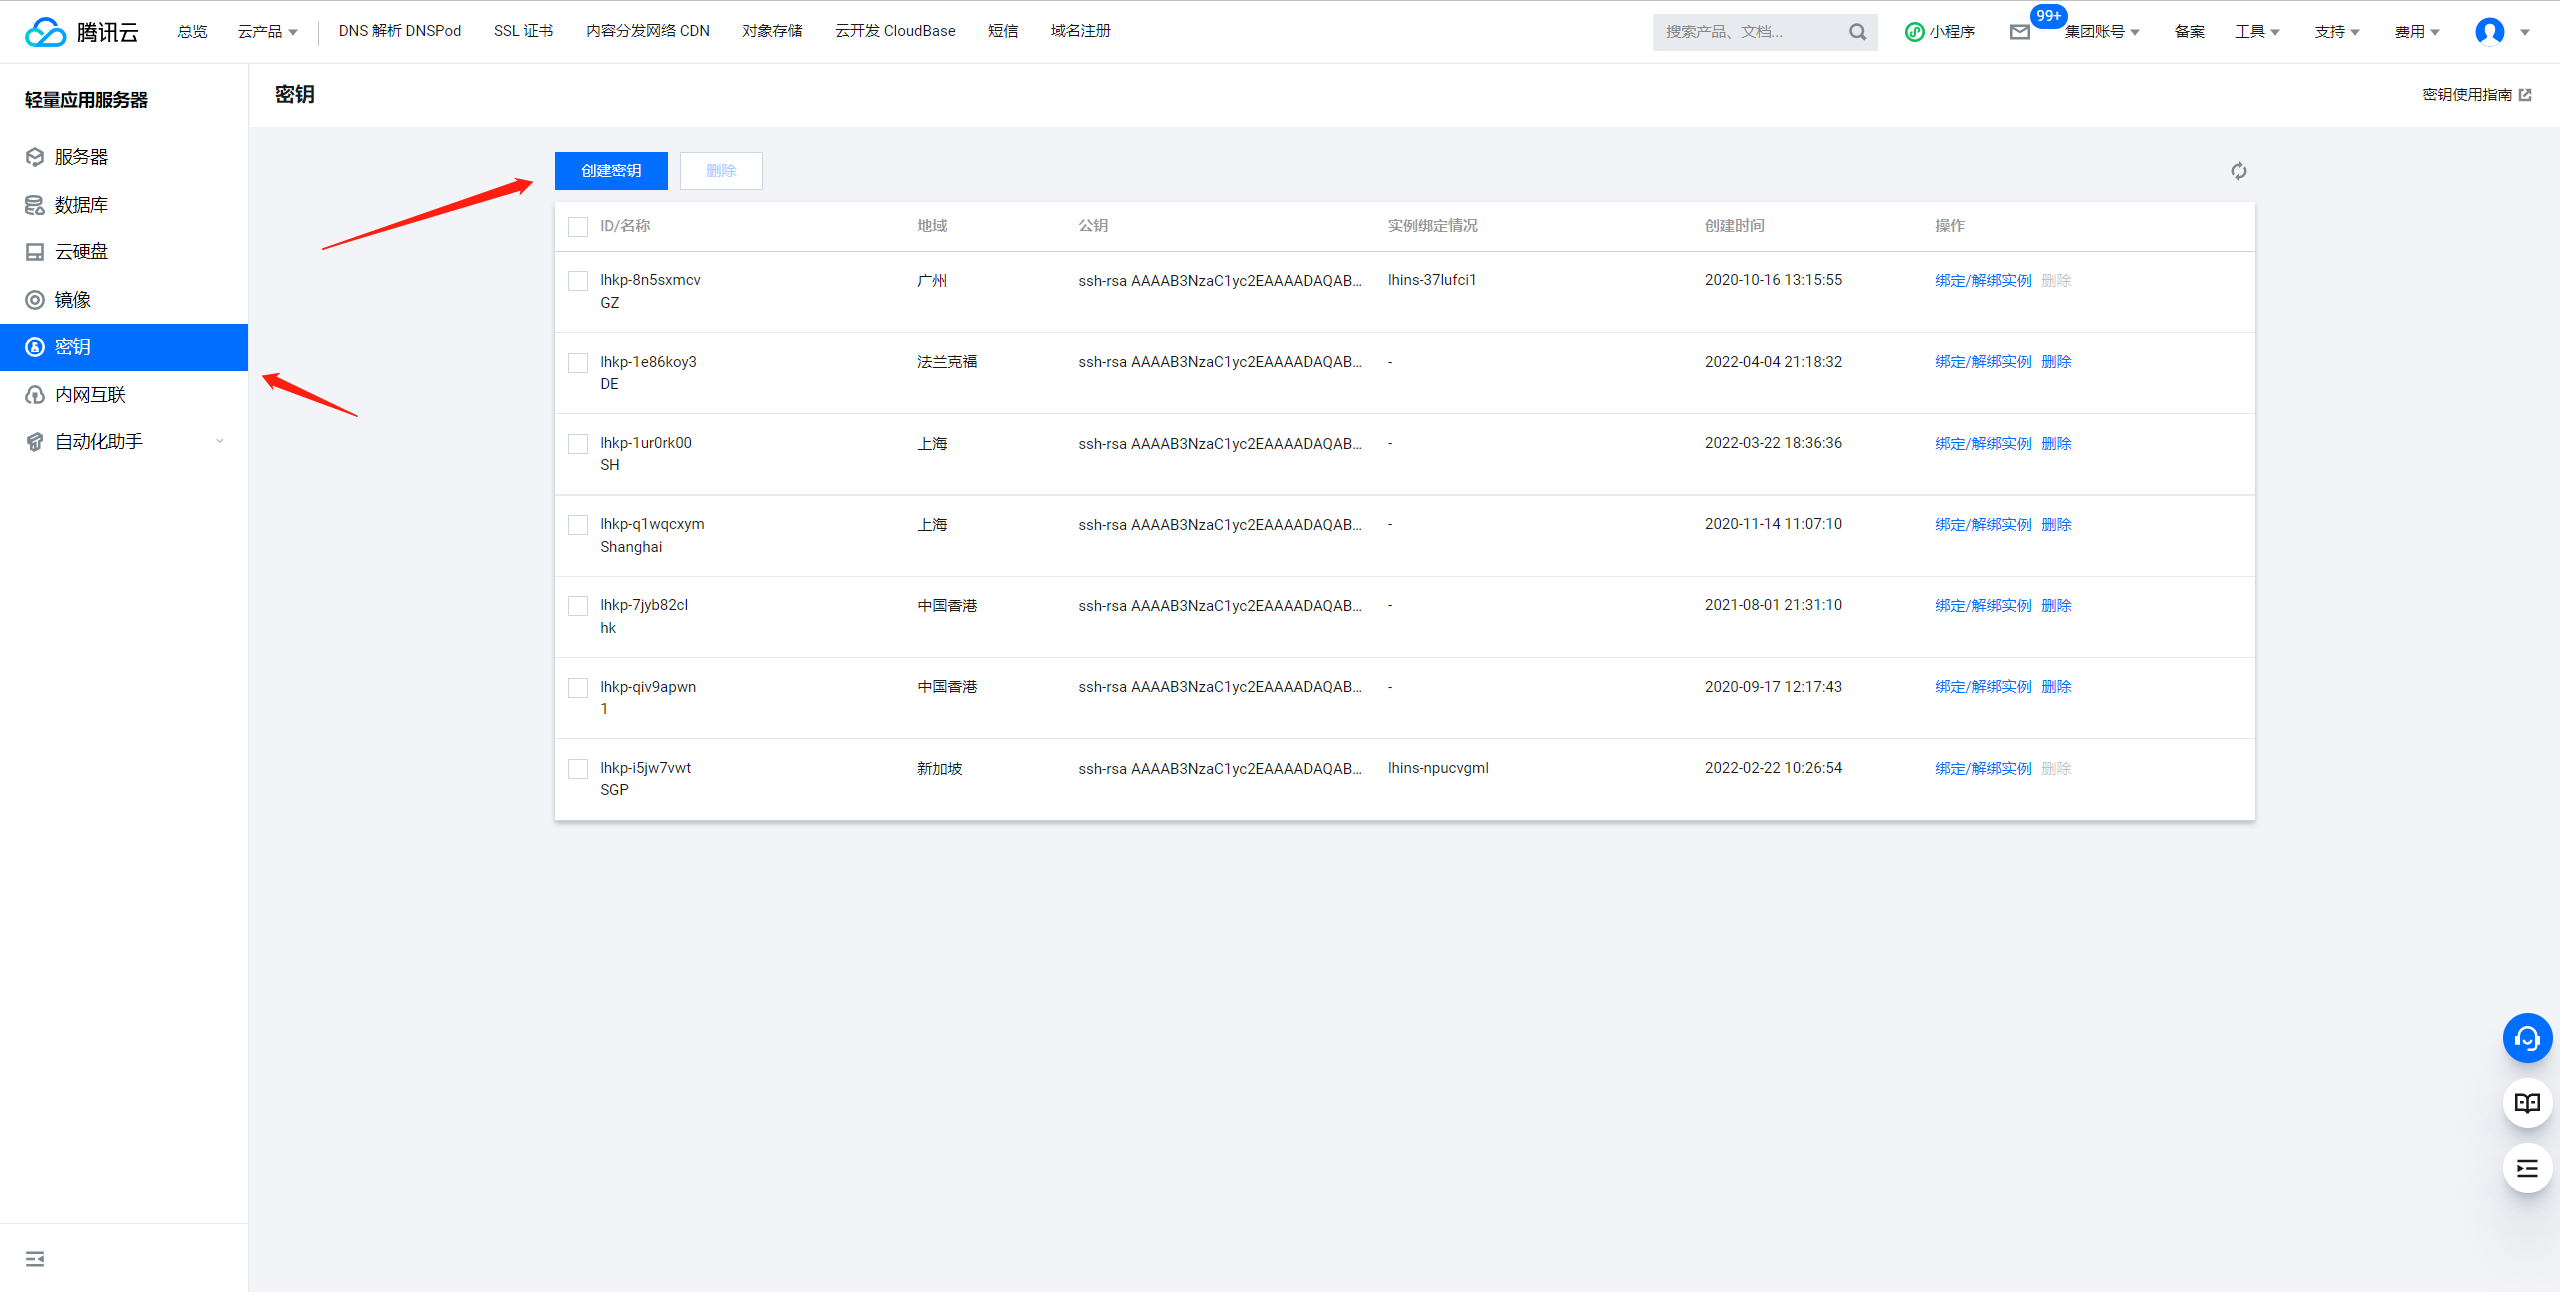This screenshot has height=1292, width=2560.
Task: Check the box for lhkp-8n5sxmcv key
Action: 578,281
